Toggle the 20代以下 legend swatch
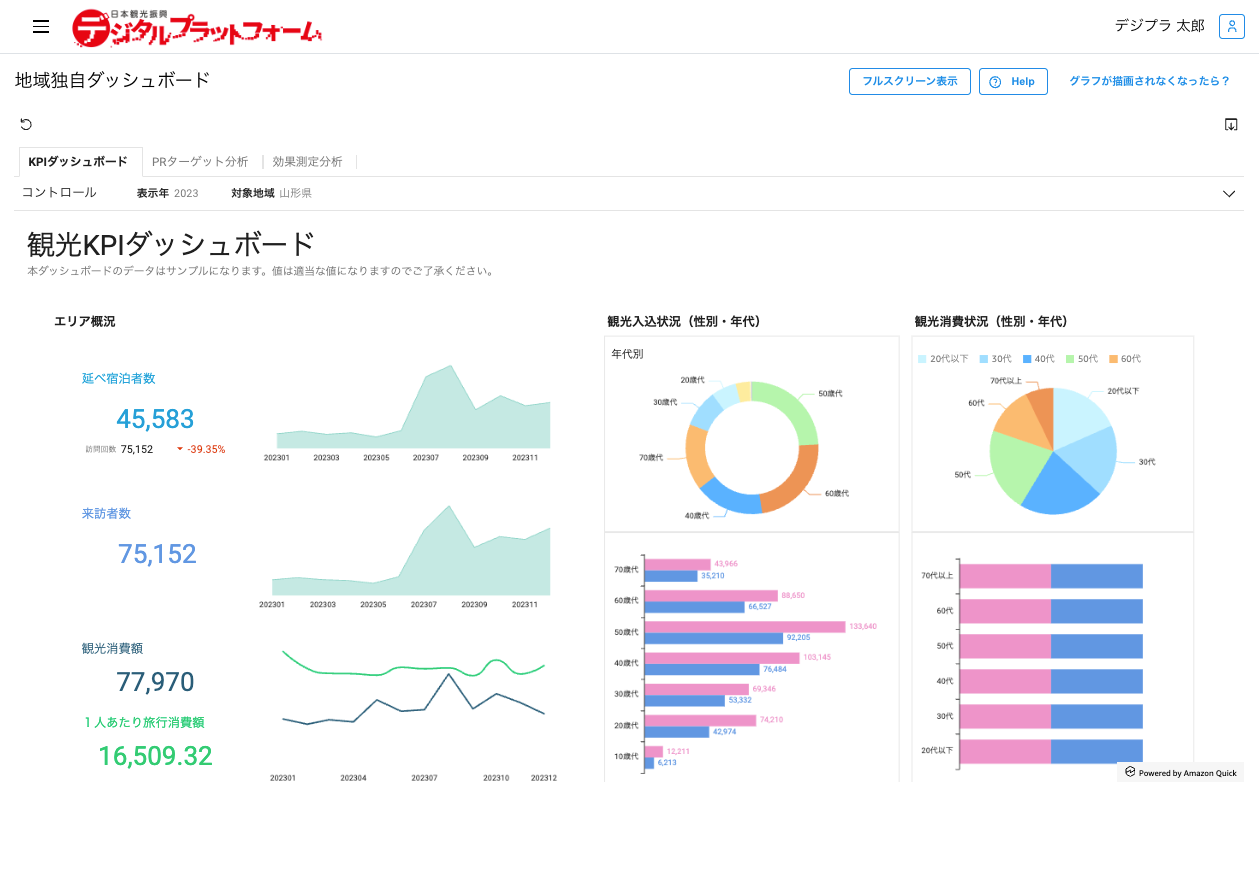The image size is (1259, 870). tap(922, 358)
